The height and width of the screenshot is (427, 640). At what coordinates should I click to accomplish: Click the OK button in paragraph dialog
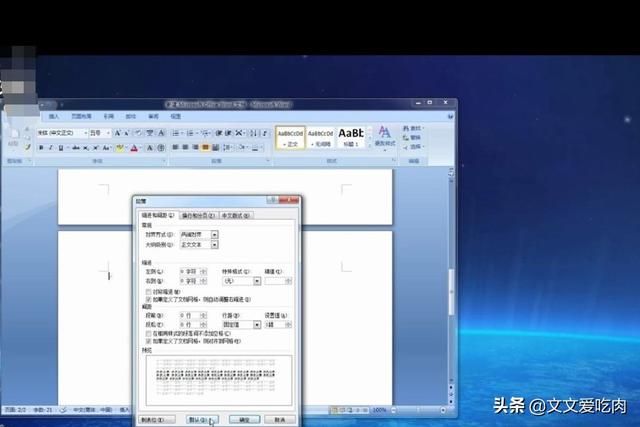pyautogui.click(x=245, y=420)
